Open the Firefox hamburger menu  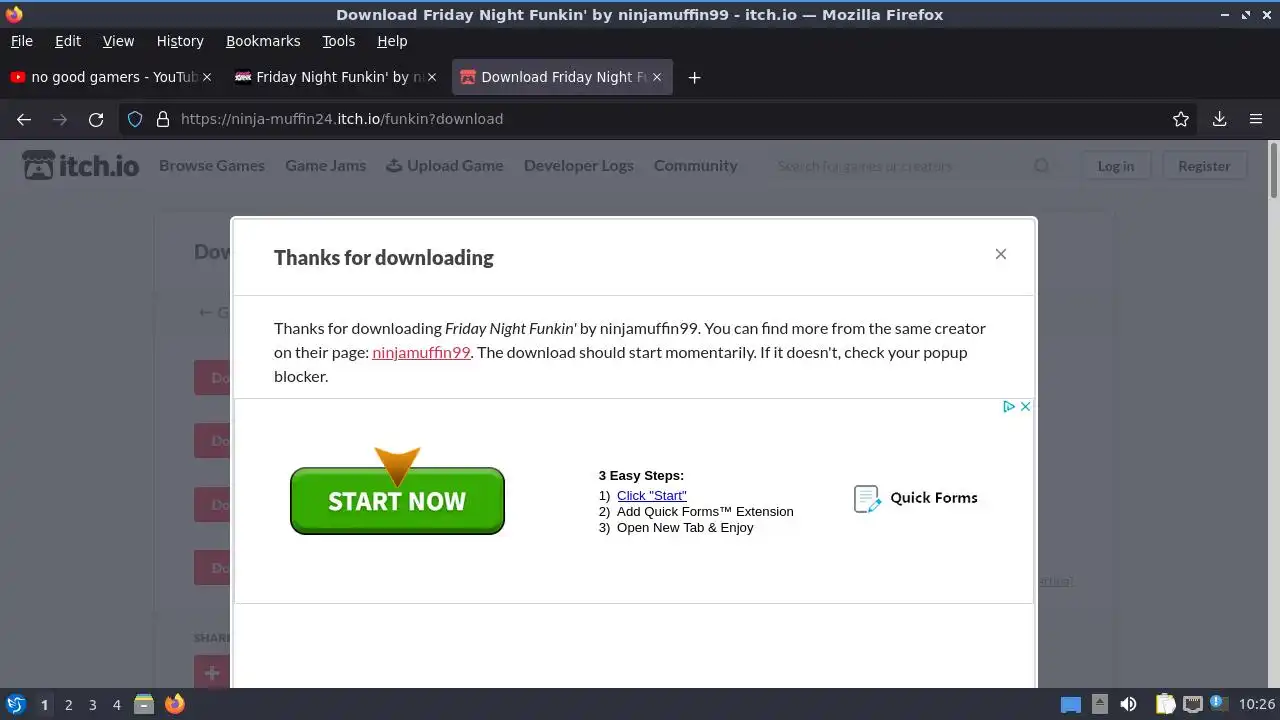(x=1256, y=119)
